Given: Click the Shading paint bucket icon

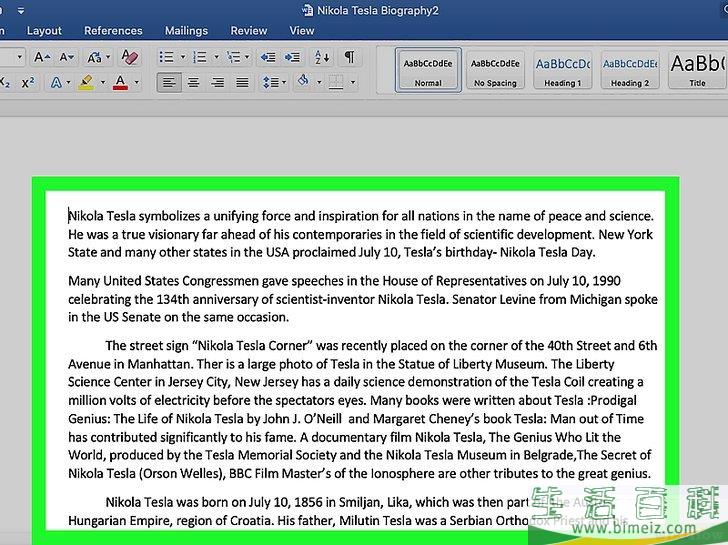Looking at the screenshot, I should 304,82.
